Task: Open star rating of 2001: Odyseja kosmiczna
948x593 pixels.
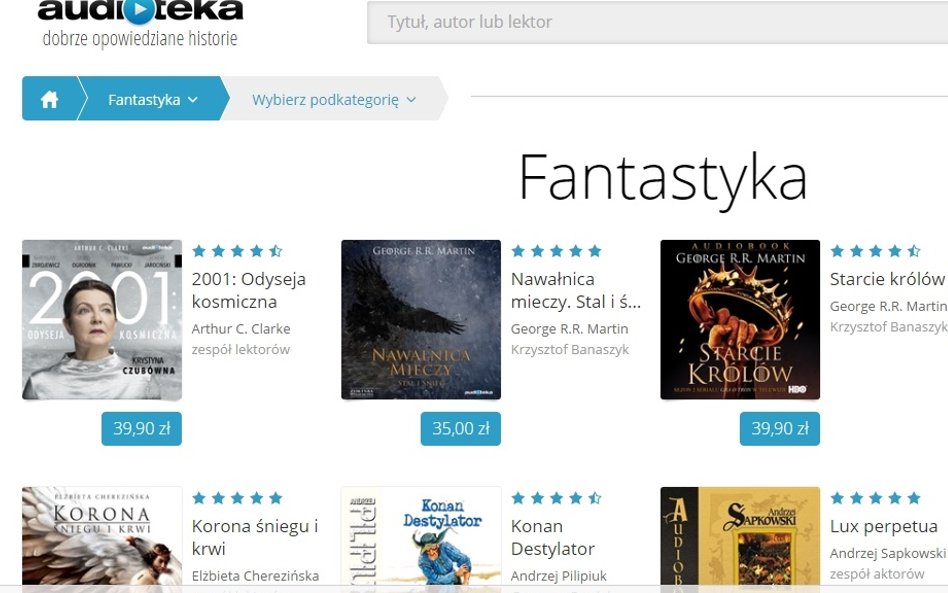Action: tap(237, 251)
